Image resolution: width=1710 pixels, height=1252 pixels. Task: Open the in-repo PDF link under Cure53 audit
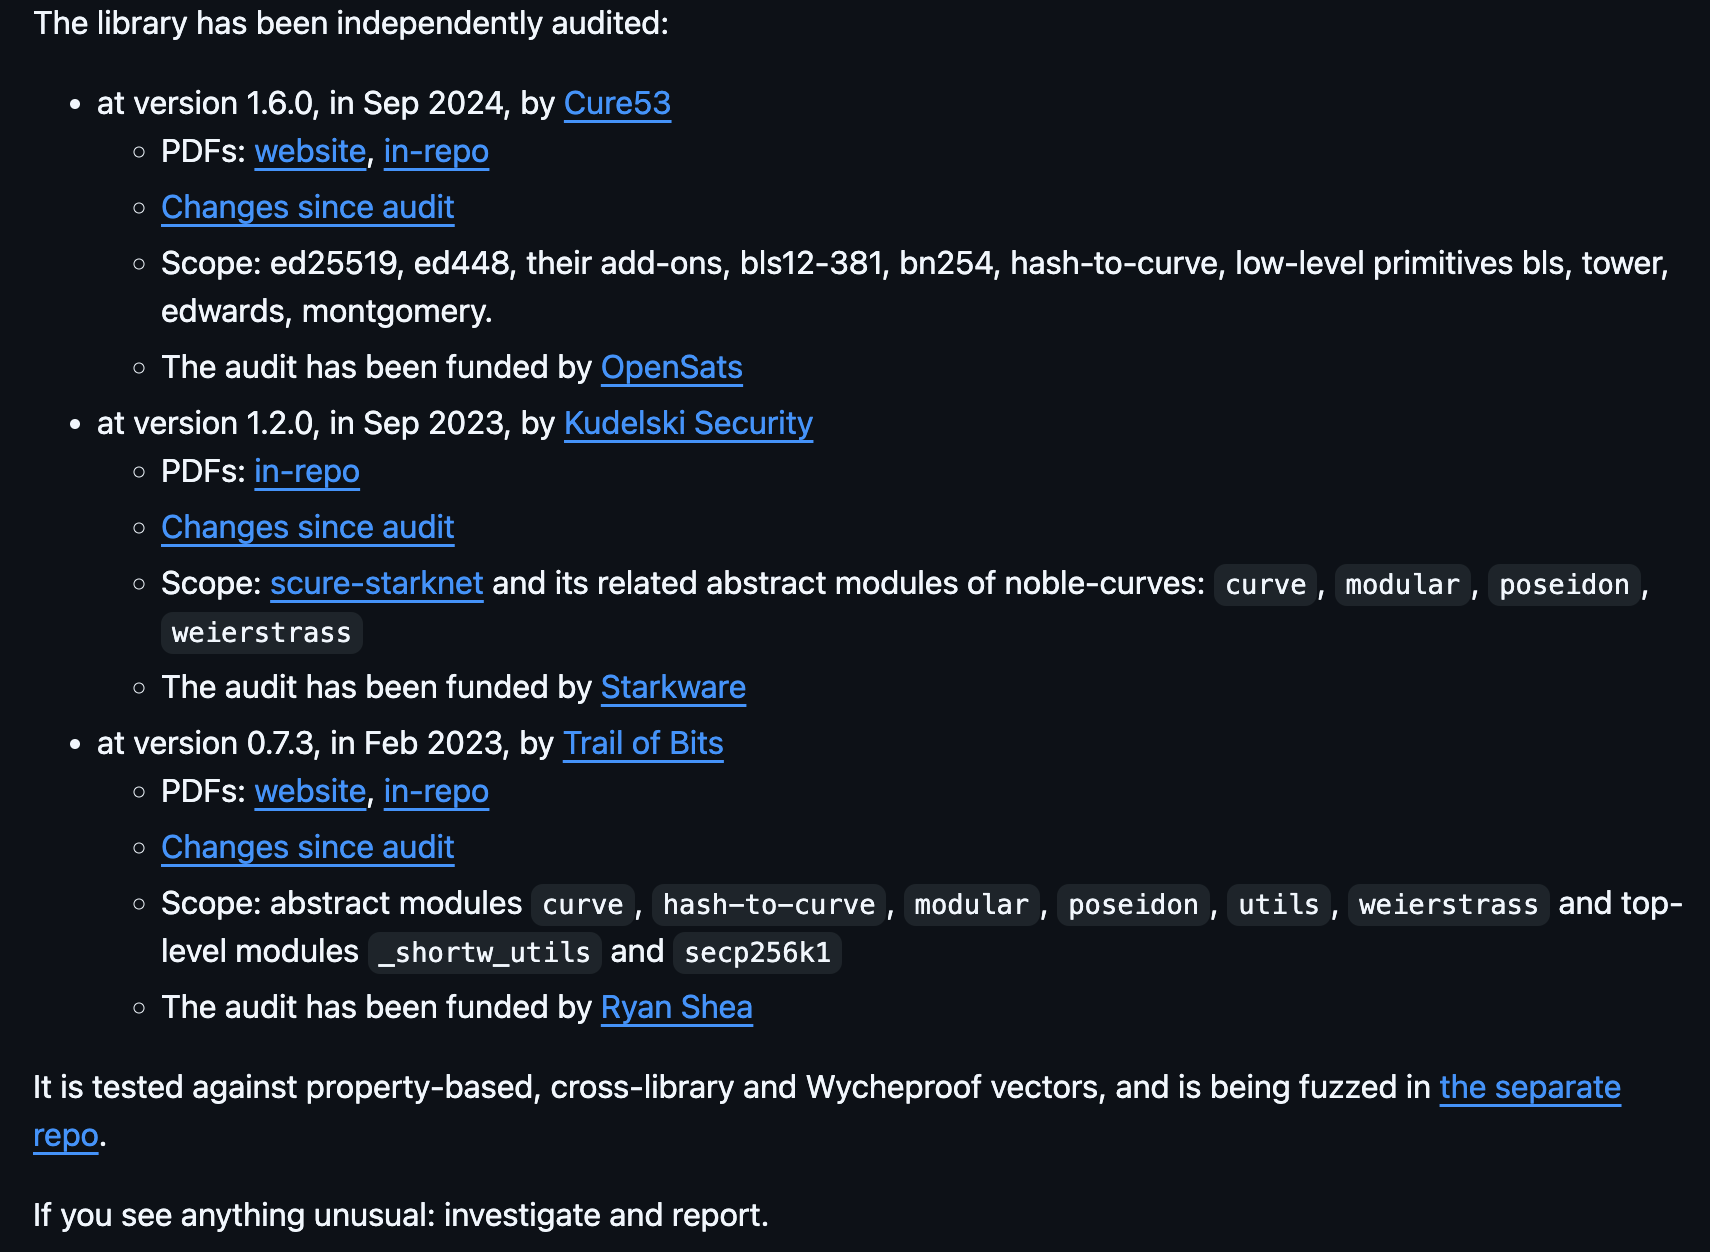tap(436, 151)
